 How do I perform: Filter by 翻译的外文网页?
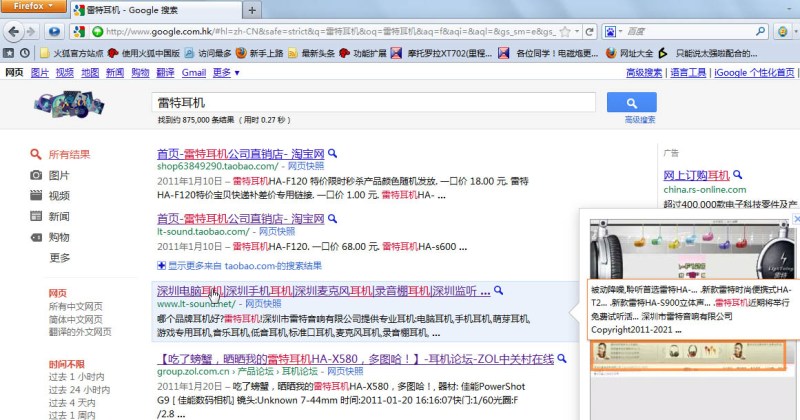point(80,332)
